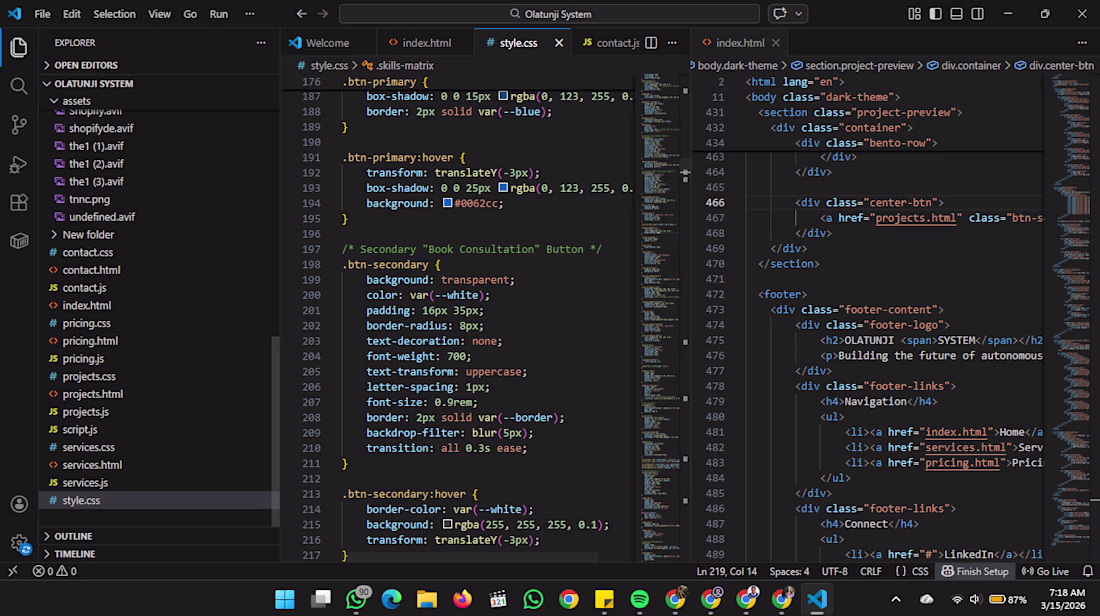Click Go Live in status bar
Screen dimensions: 1100x616
[1045, 571]
